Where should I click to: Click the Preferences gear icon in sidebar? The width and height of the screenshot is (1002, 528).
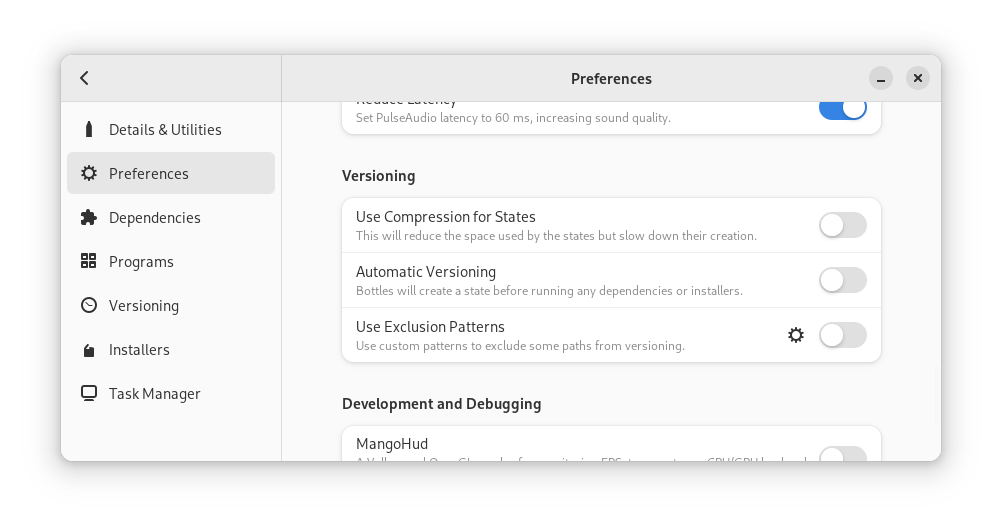click(x=89, y=173)
